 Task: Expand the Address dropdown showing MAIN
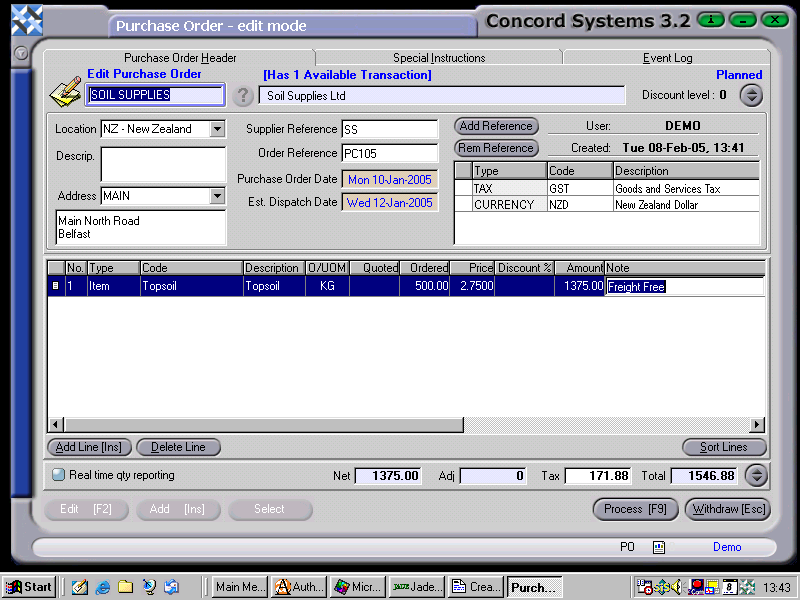pyautogui.click(x=217, y=197)
